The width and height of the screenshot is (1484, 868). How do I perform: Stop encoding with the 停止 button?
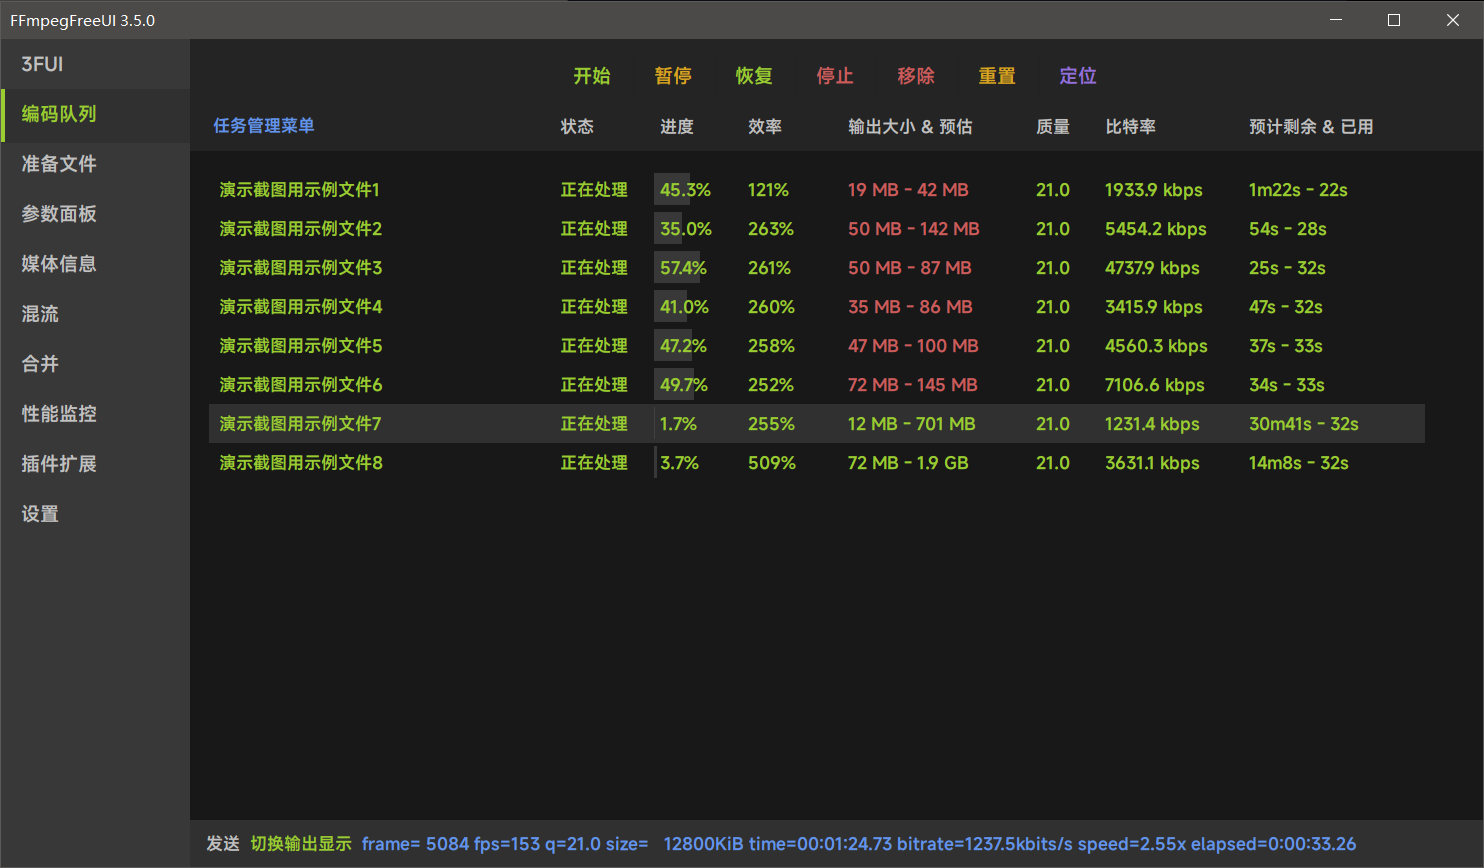point(835,76)
